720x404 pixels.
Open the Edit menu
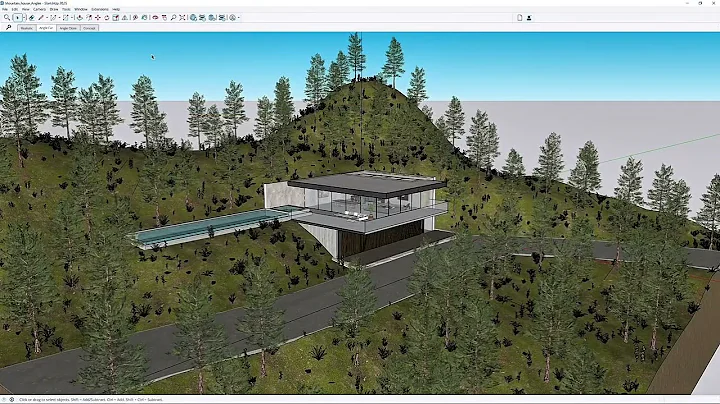click(x=15, y=9)
